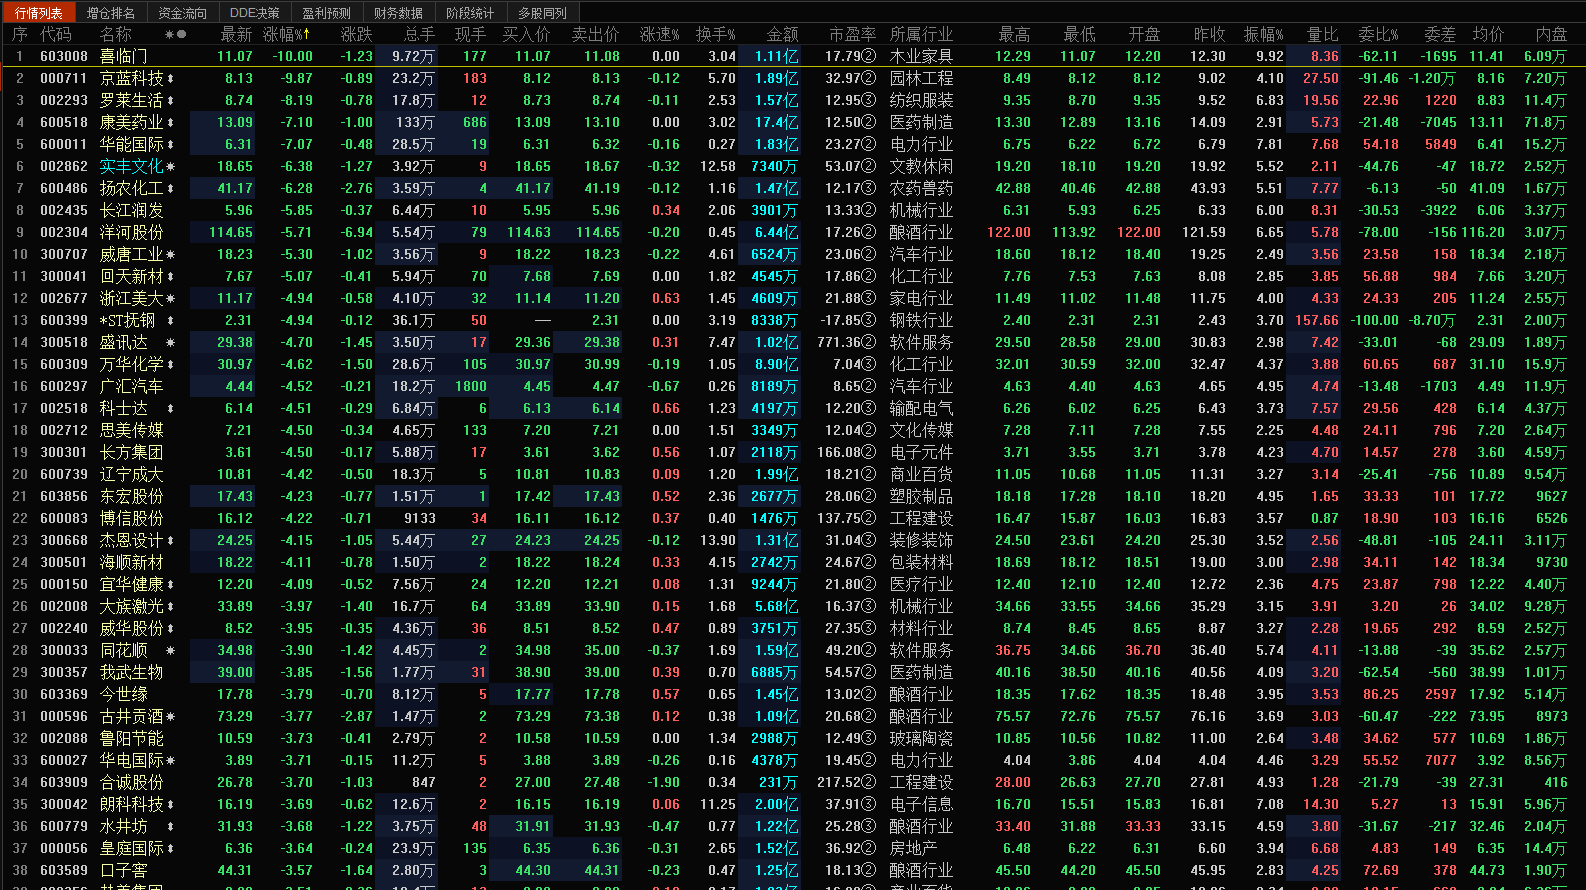This screenshot has width=1586, height=890.
Task: Switch to the 阶段统计 tab
Action: click(470, 13)
